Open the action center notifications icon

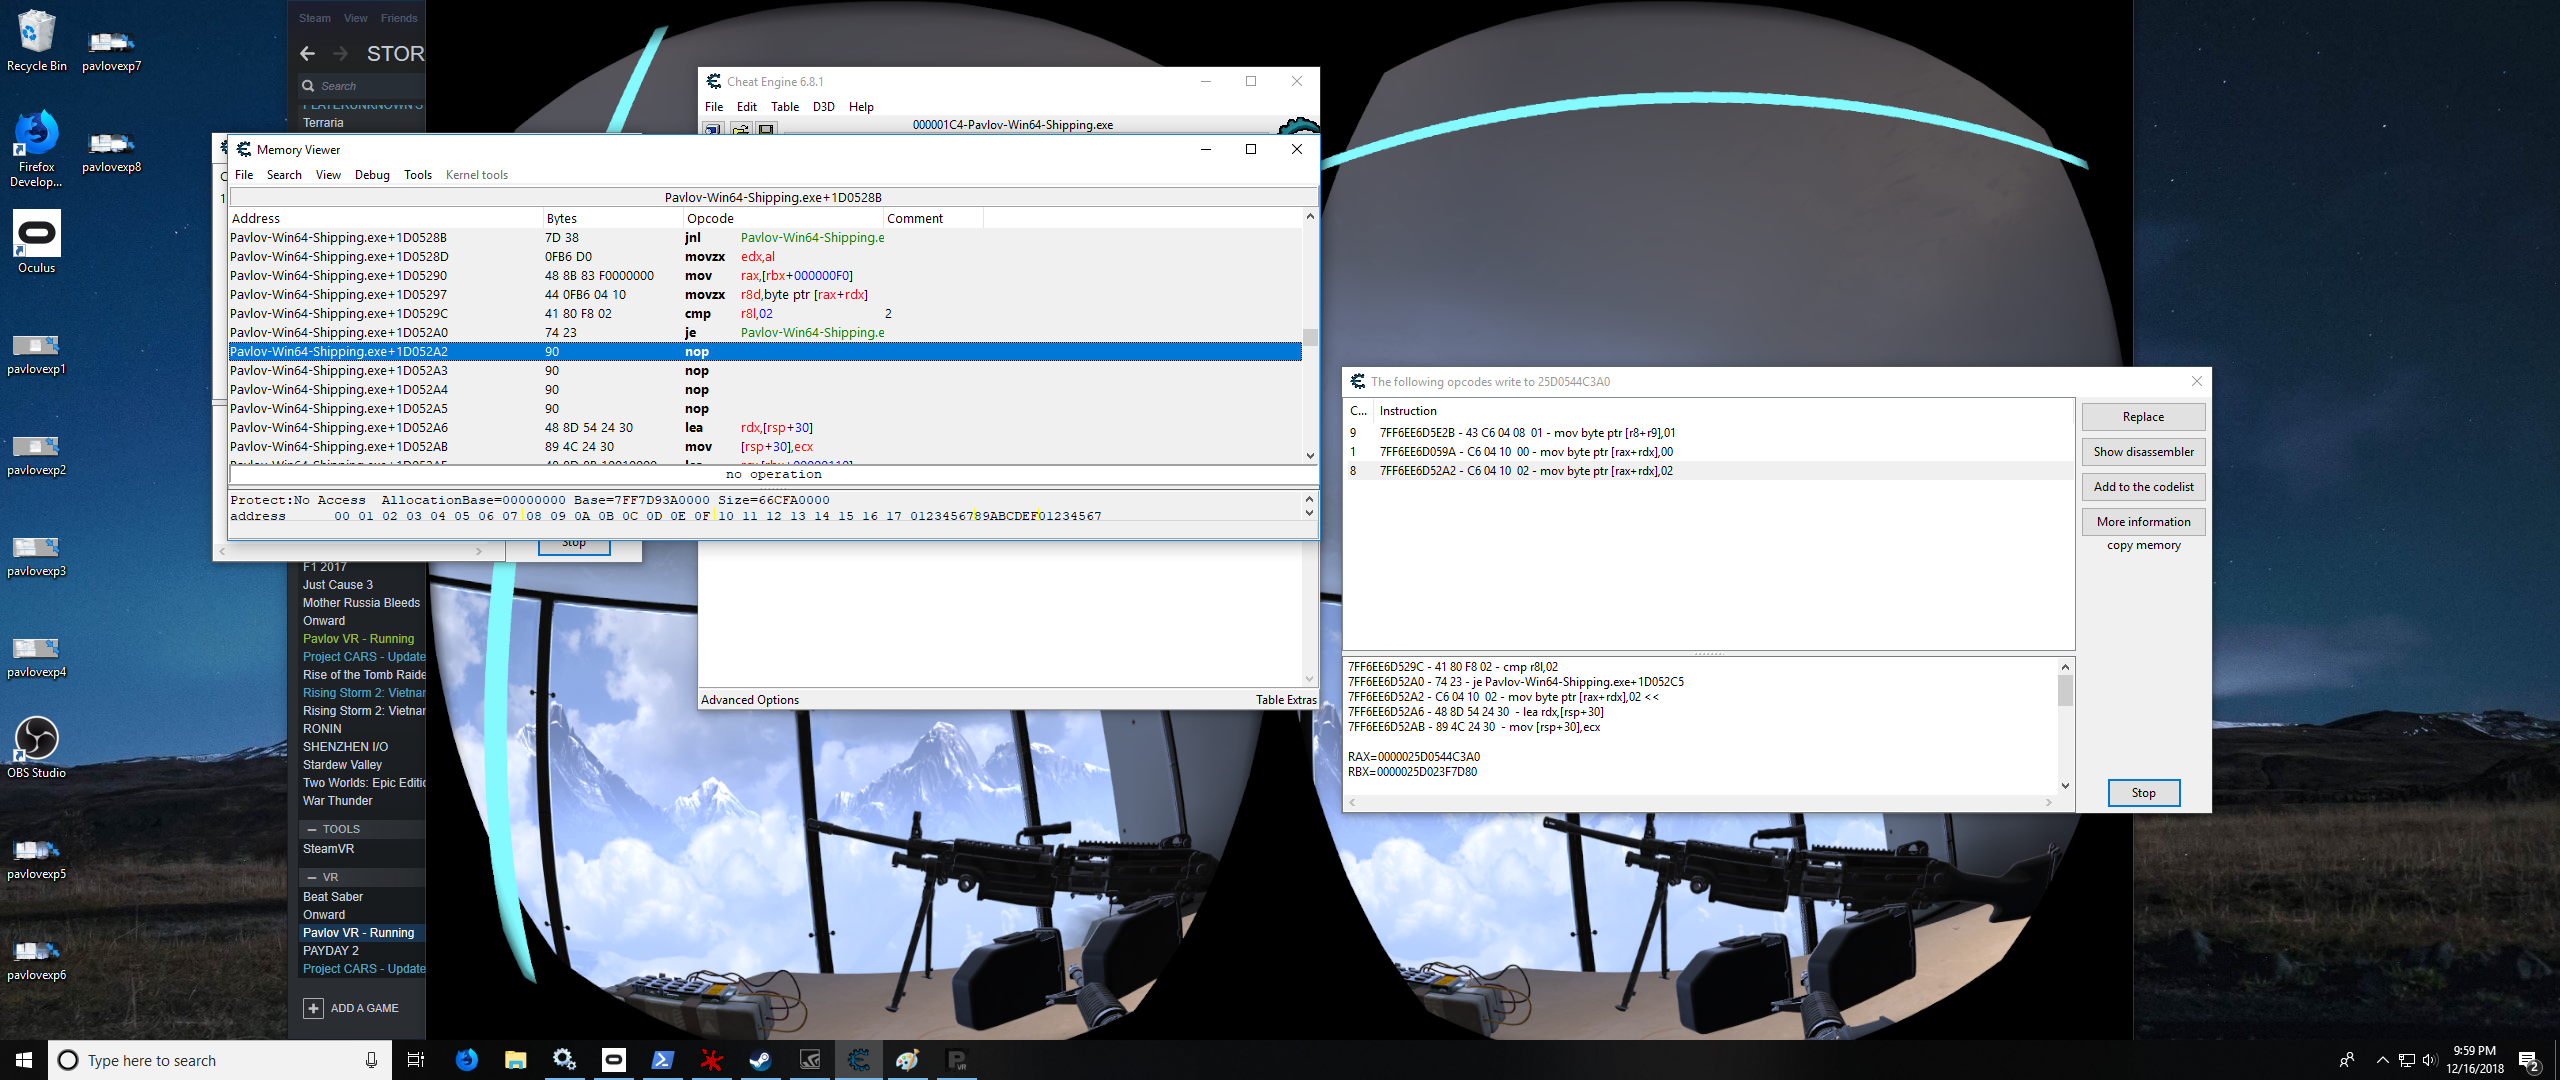(x=2529, y=1060)
